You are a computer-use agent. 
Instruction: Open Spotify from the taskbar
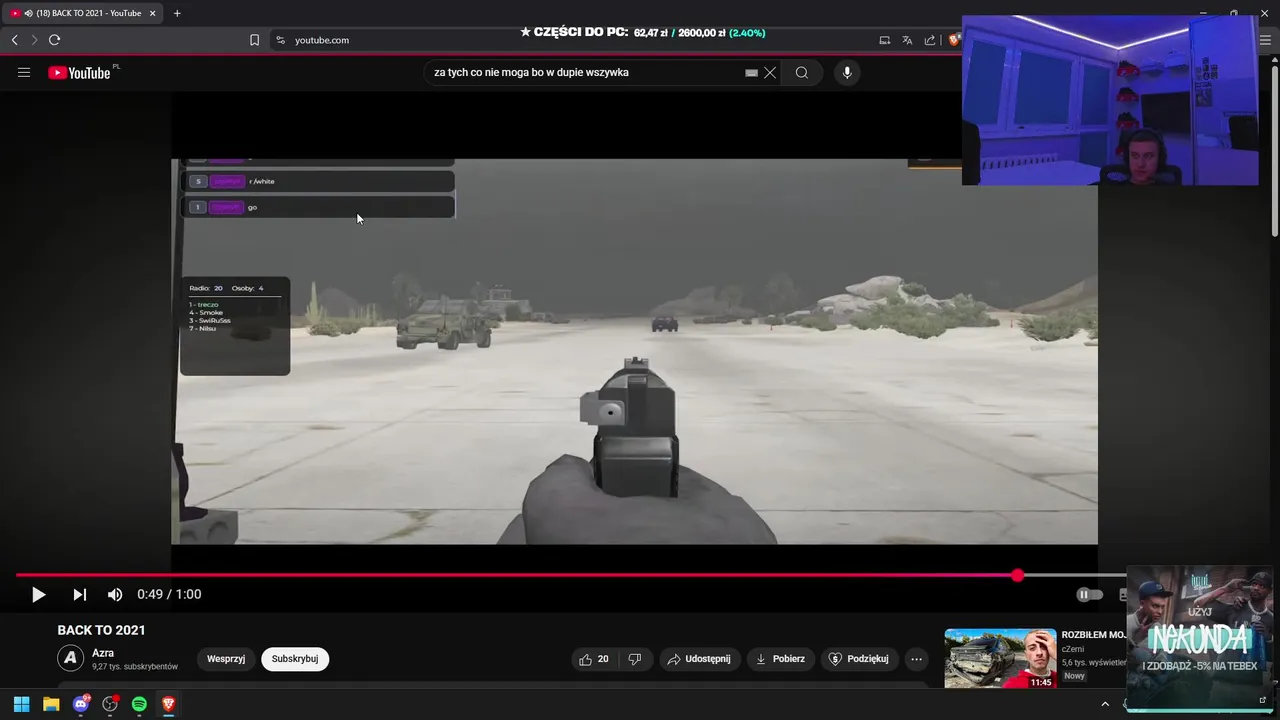[x=139, y=704]
